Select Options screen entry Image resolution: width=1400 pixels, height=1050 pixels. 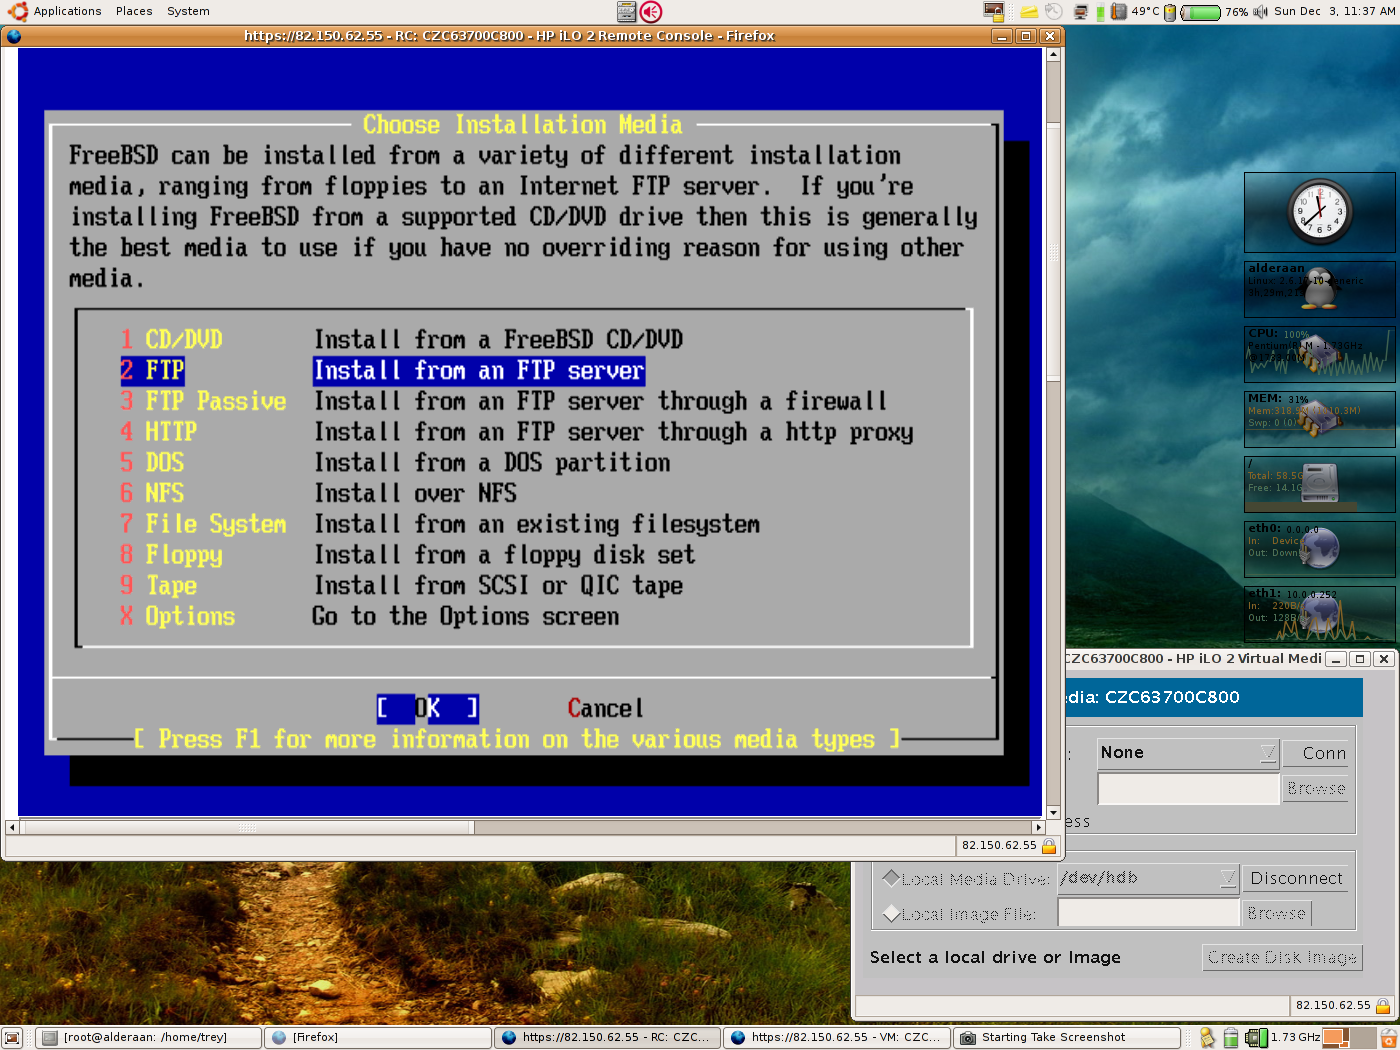click(369, 616)
